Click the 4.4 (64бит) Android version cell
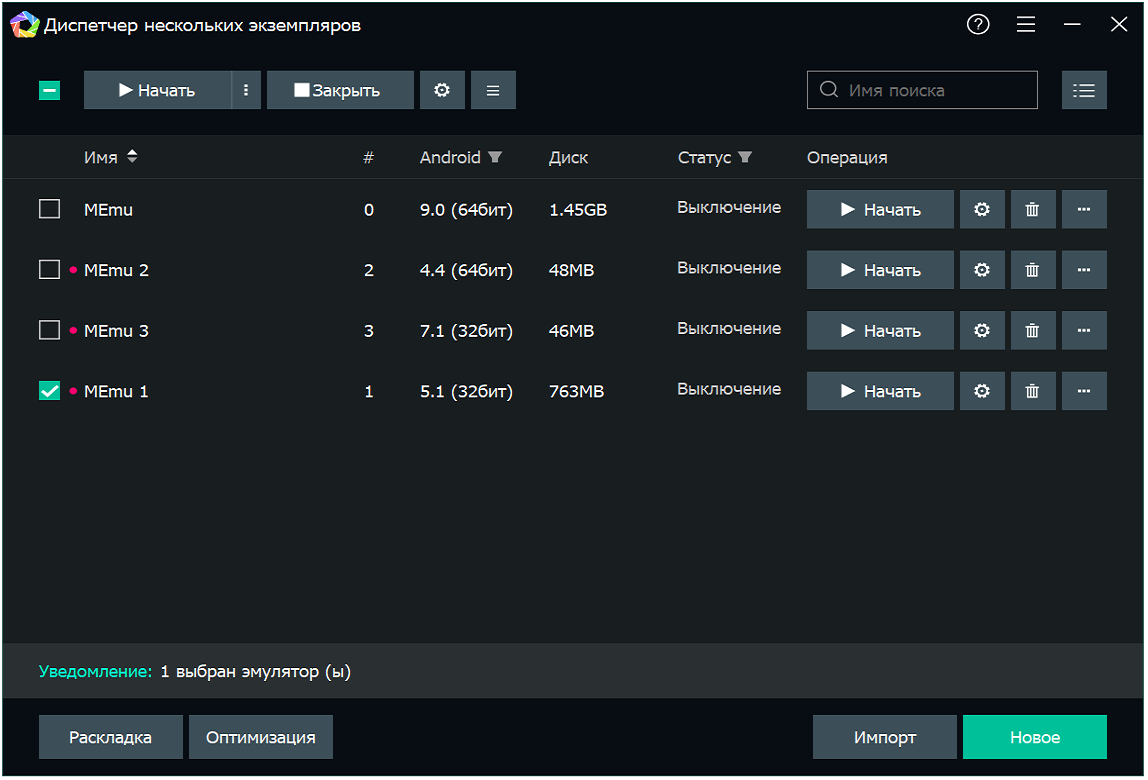1148x780 pixels. tap(466, 270)
